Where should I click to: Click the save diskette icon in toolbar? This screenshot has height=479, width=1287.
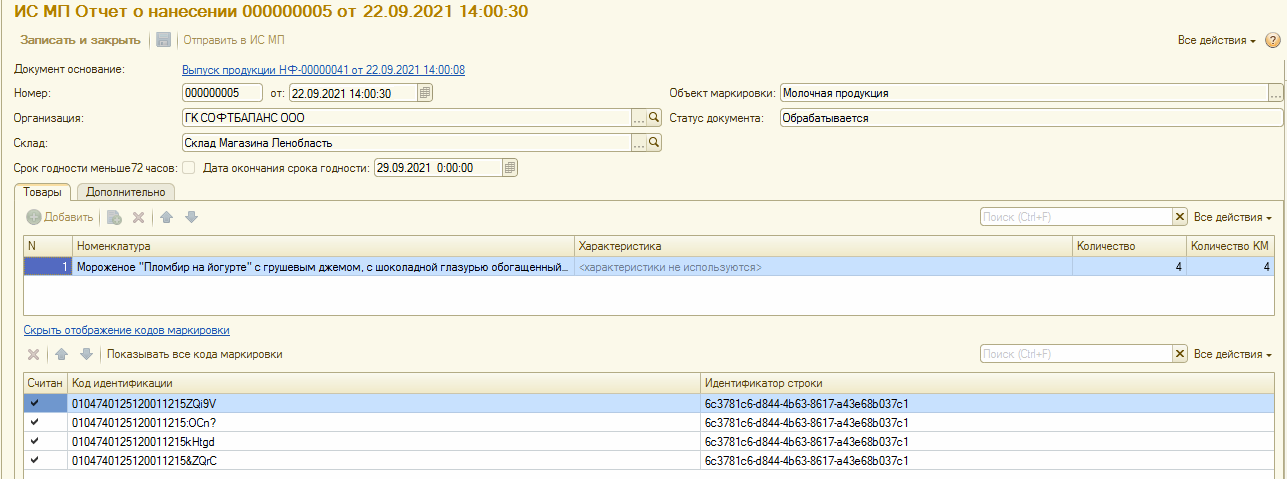tap(164, 40)
